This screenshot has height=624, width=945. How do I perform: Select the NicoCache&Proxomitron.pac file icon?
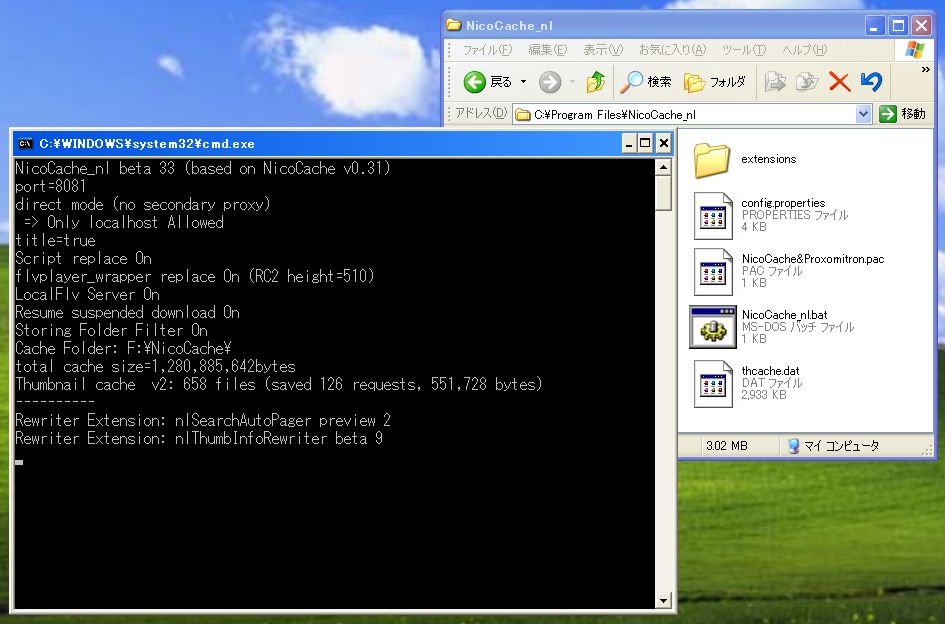pyautogui.click(x=713, y=272)
